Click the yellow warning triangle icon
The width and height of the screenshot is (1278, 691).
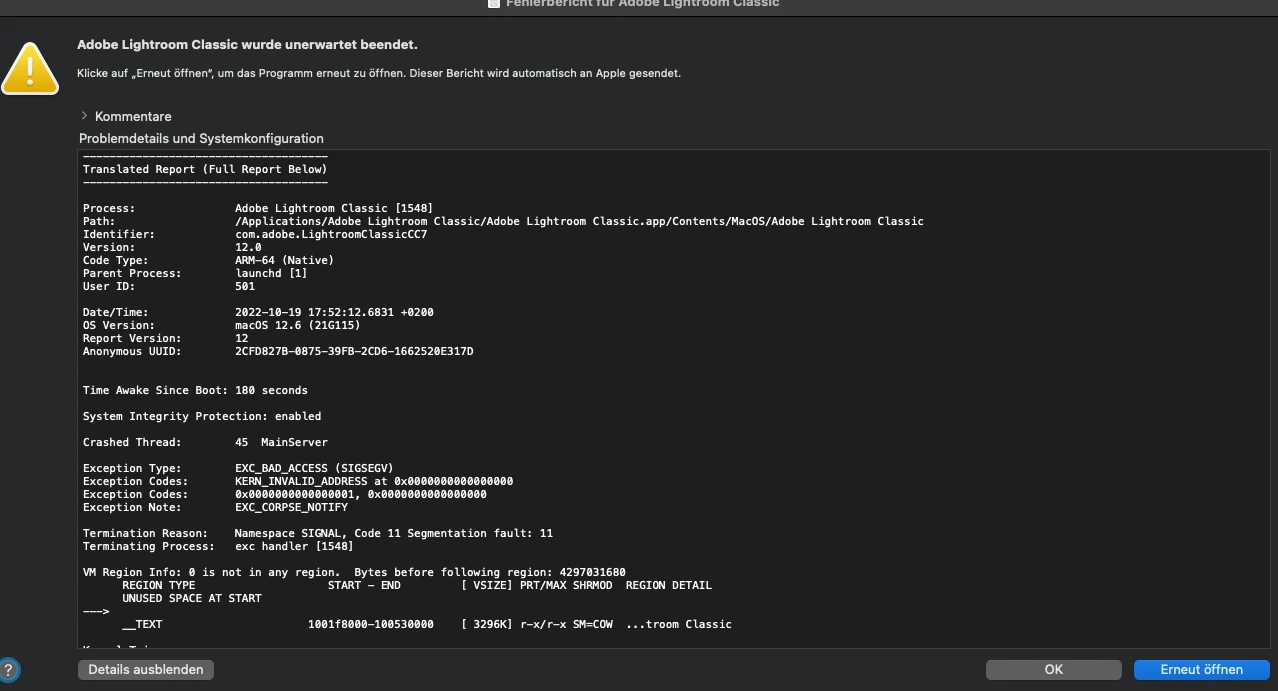(29, 68)
